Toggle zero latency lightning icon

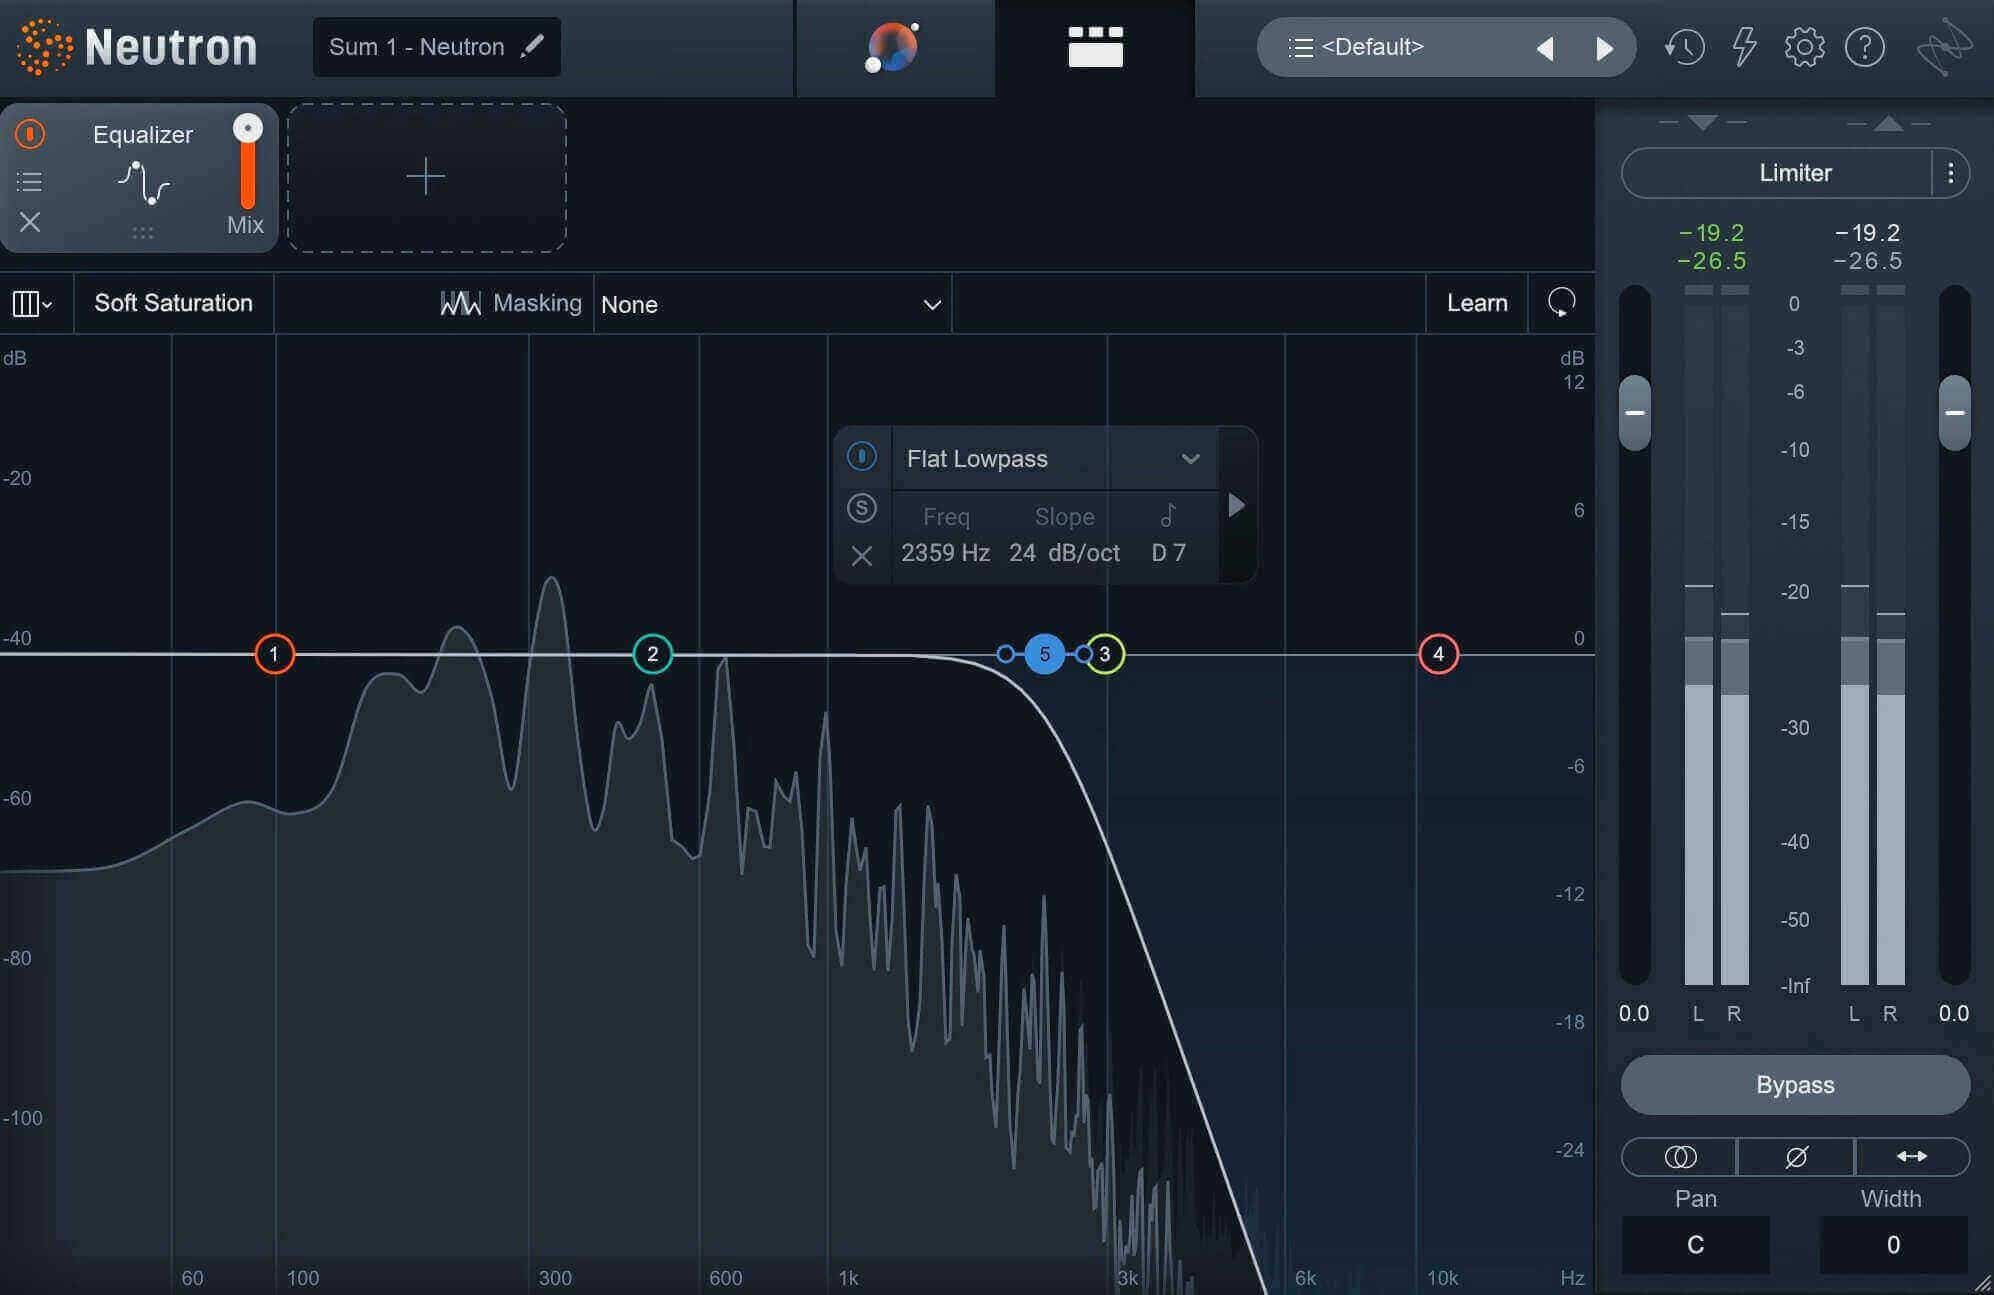coord(1744,47)
